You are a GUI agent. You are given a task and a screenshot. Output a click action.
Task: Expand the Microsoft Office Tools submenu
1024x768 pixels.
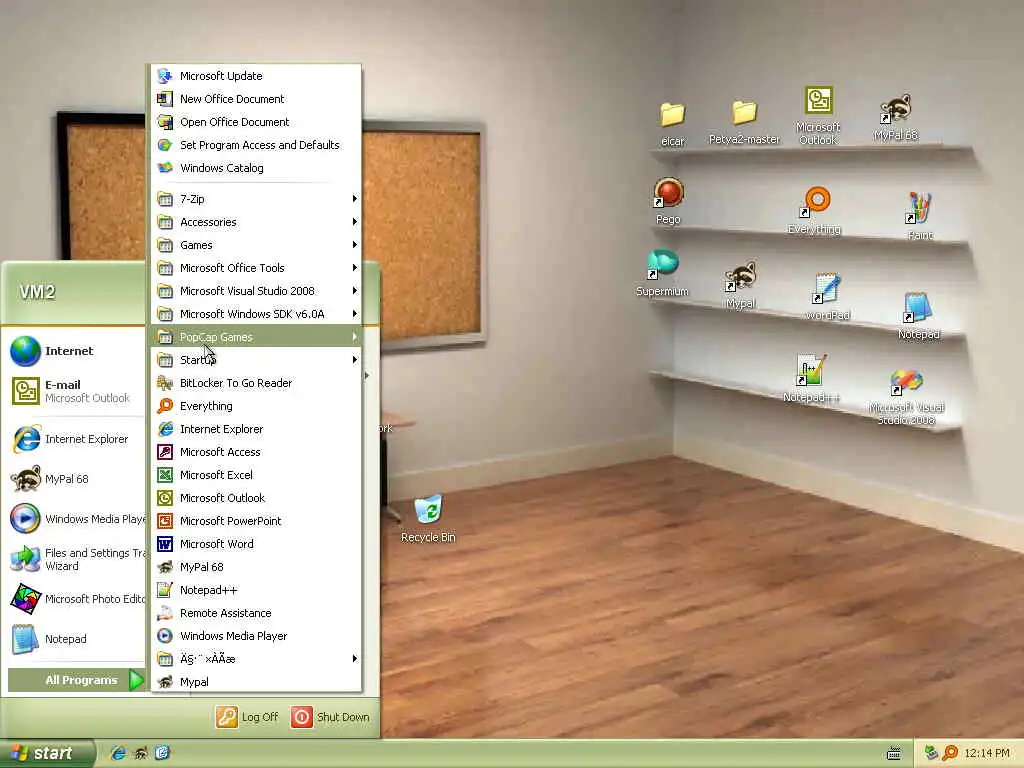257,268
